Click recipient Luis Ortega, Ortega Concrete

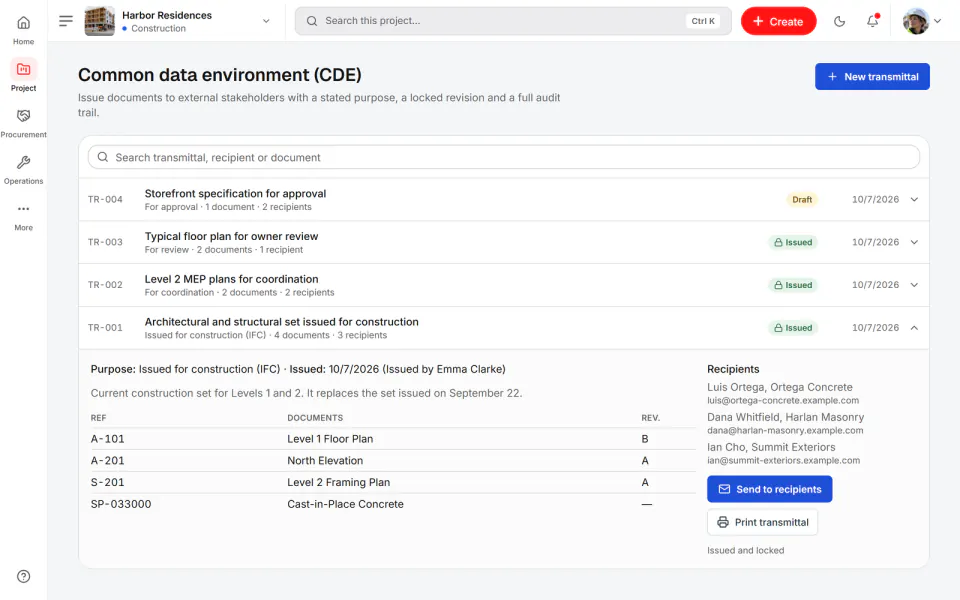pos(780,387)
